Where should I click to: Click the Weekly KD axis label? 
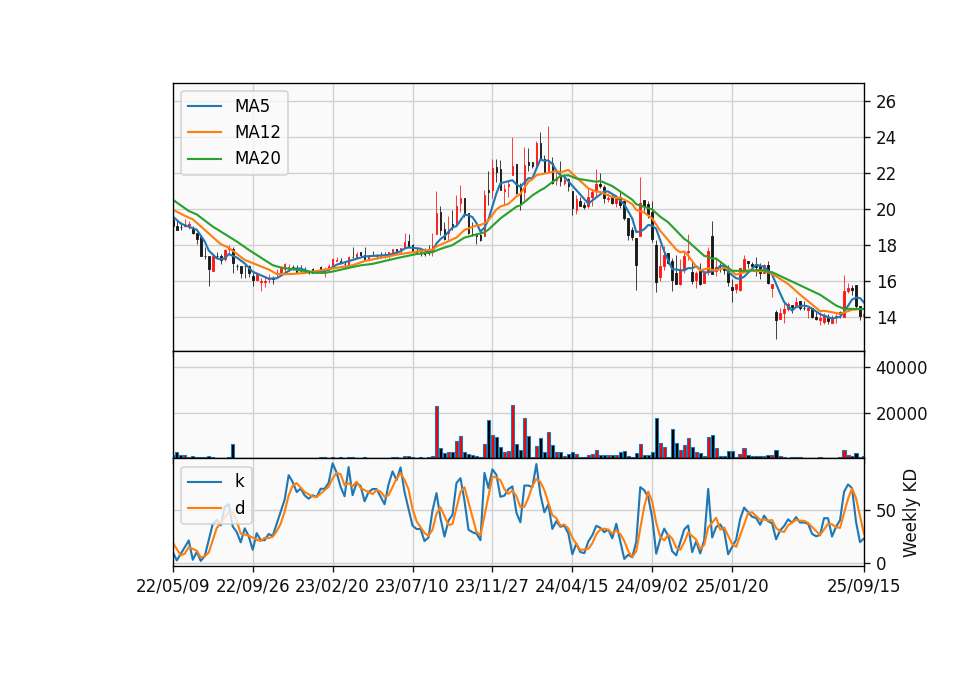point(910,513)
